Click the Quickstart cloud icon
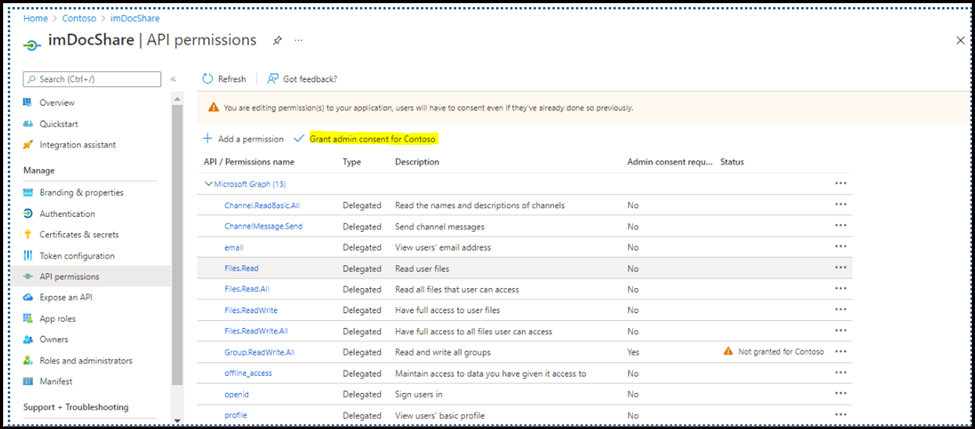This screenshot has width=975, height=429. 27,124
